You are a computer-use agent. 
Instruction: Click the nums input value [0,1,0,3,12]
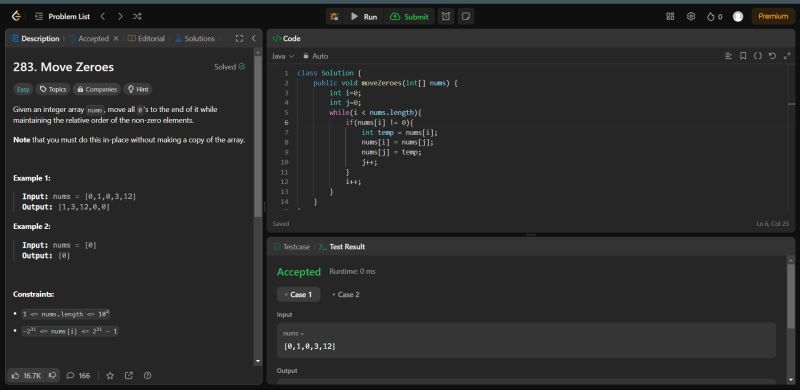[x=310, y=346]
